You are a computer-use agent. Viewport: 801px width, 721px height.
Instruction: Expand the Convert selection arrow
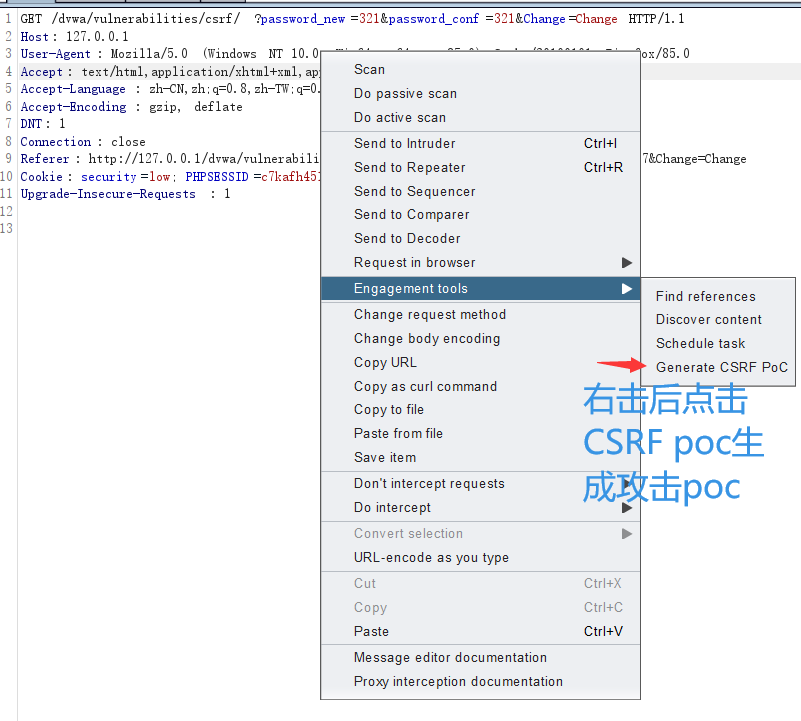[x=627, y=534]
